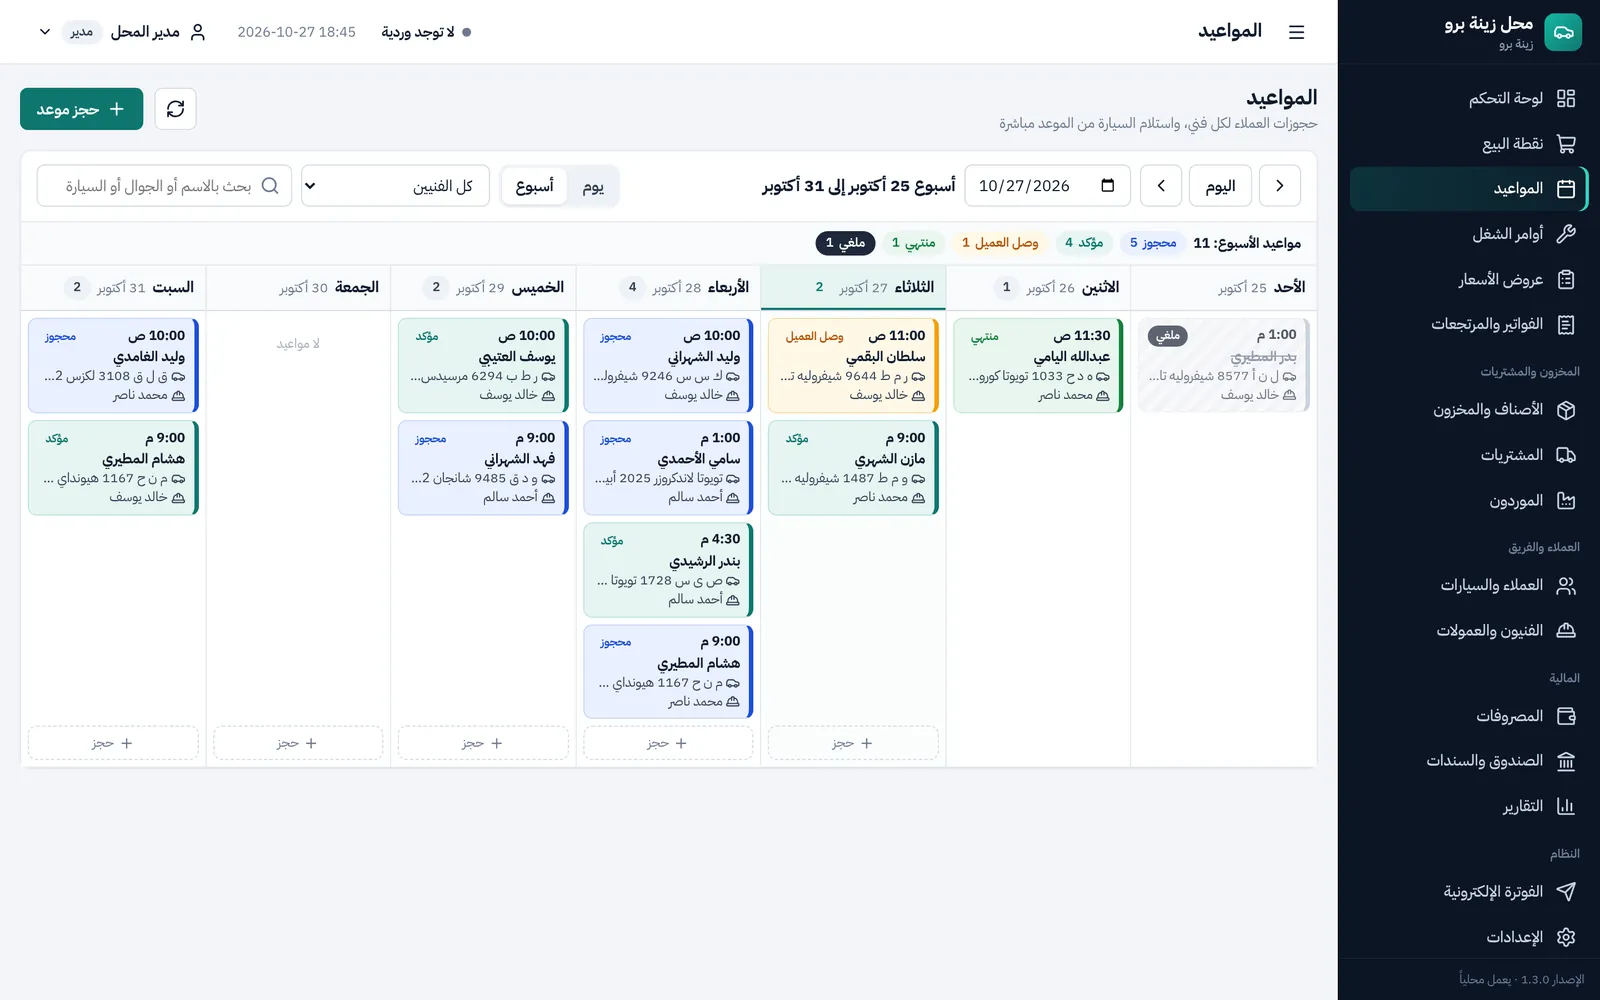Click the + حجز button under السبت

tap(113, 743)
